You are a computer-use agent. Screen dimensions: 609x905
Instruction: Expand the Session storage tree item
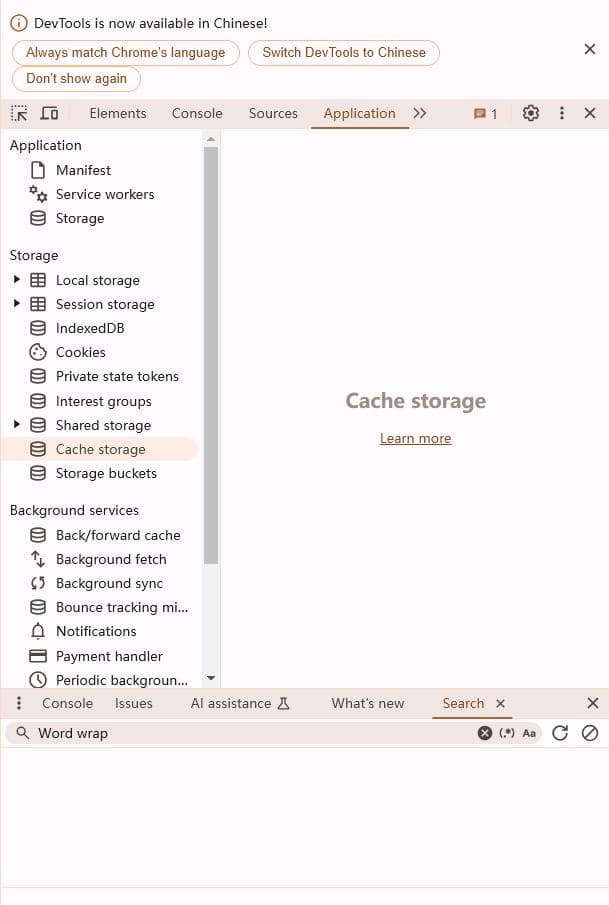click(17, 304)
